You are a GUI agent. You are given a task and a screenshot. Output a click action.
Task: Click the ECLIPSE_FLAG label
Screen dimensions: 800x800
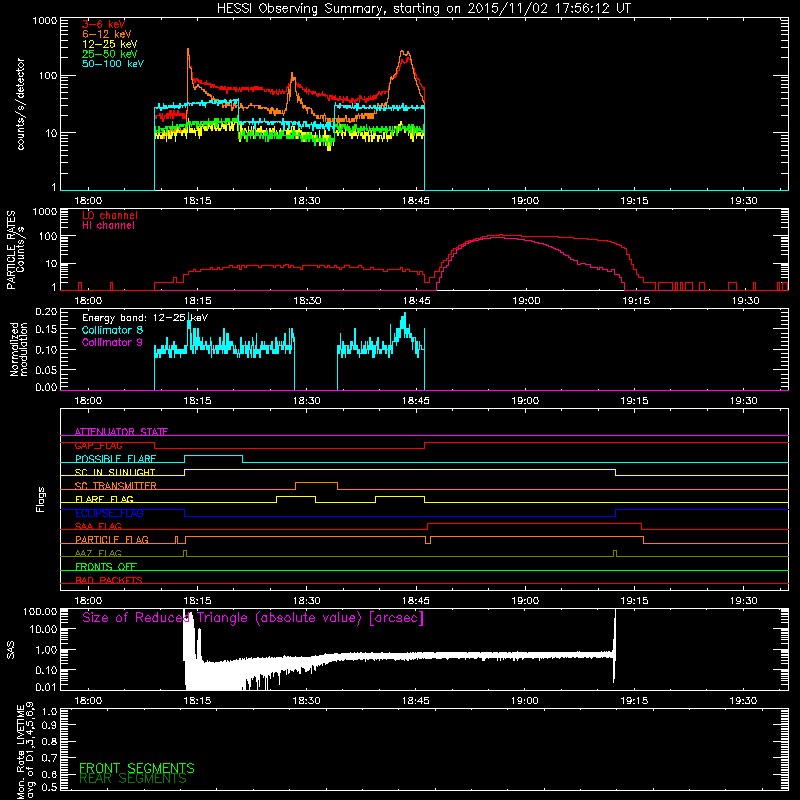point(109,513)
